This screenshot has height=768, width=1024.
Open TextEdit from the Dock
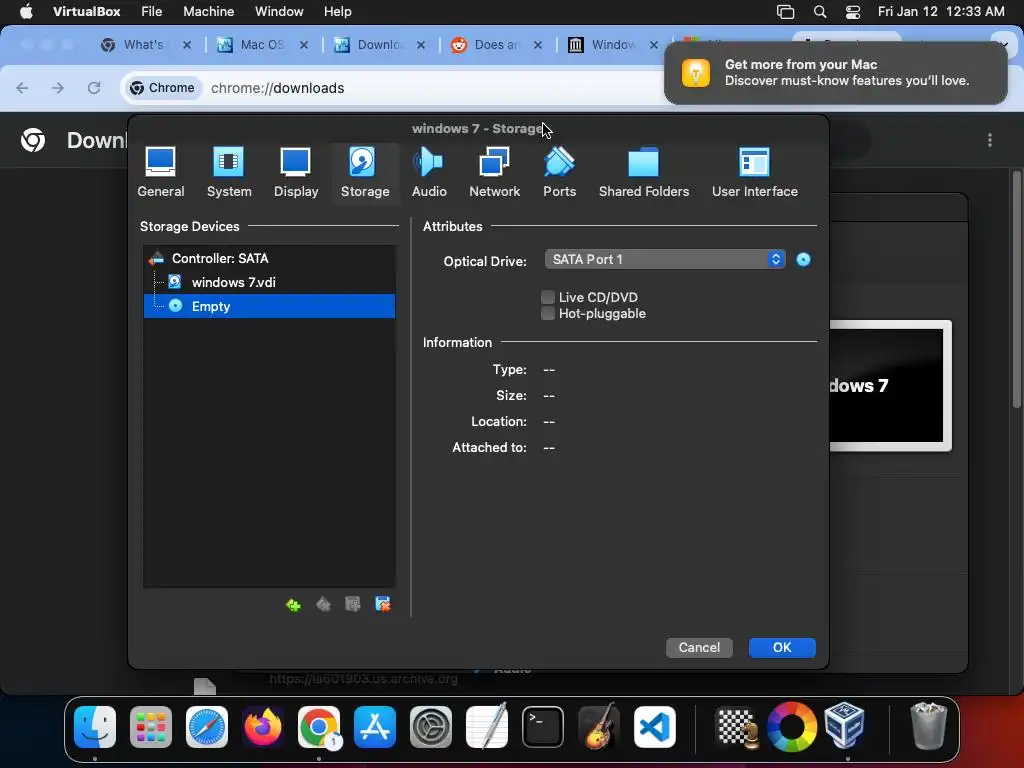point(487,726)
